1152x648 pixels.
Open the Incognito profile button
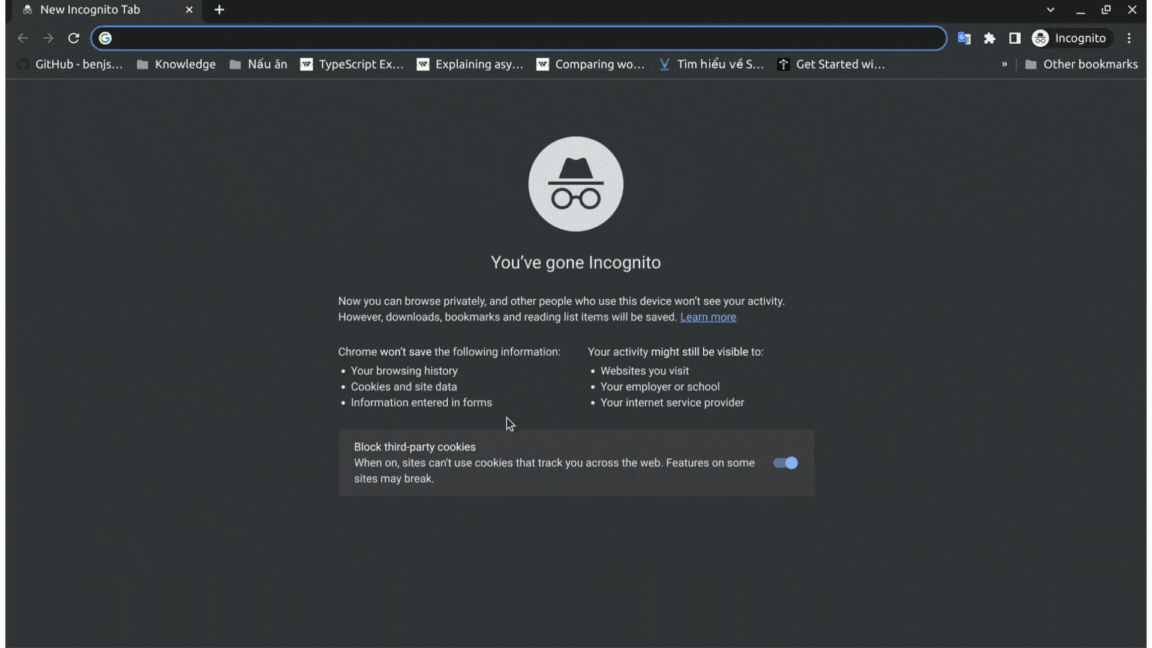pos(1070,38)
